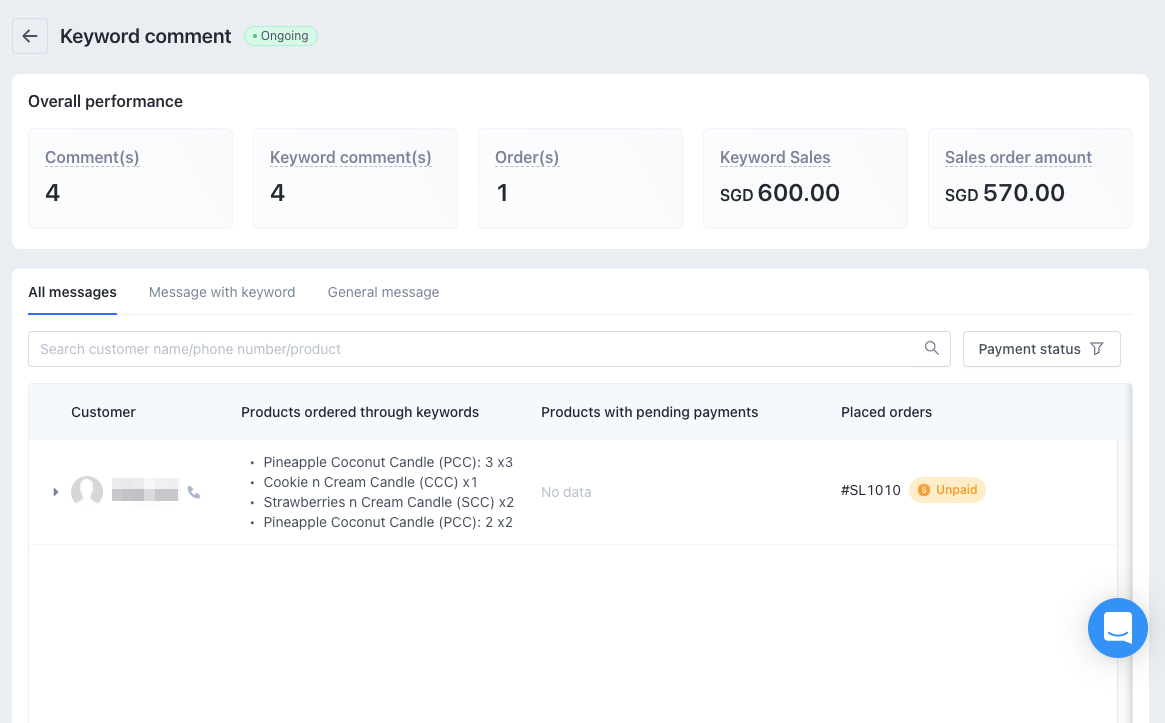Screen dimensions: 1165x723
Task: Expand the customer row with the triangle
Action: click(x=56, y=492)
